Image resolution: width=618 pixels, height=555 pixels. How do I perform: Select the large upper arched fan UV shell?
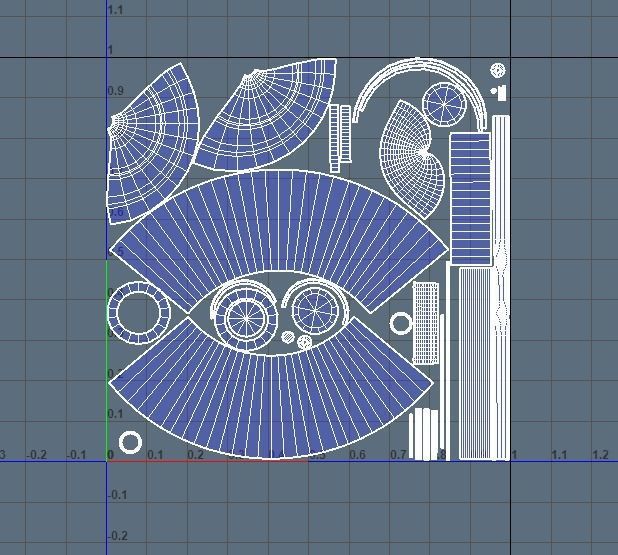point(280,221)
